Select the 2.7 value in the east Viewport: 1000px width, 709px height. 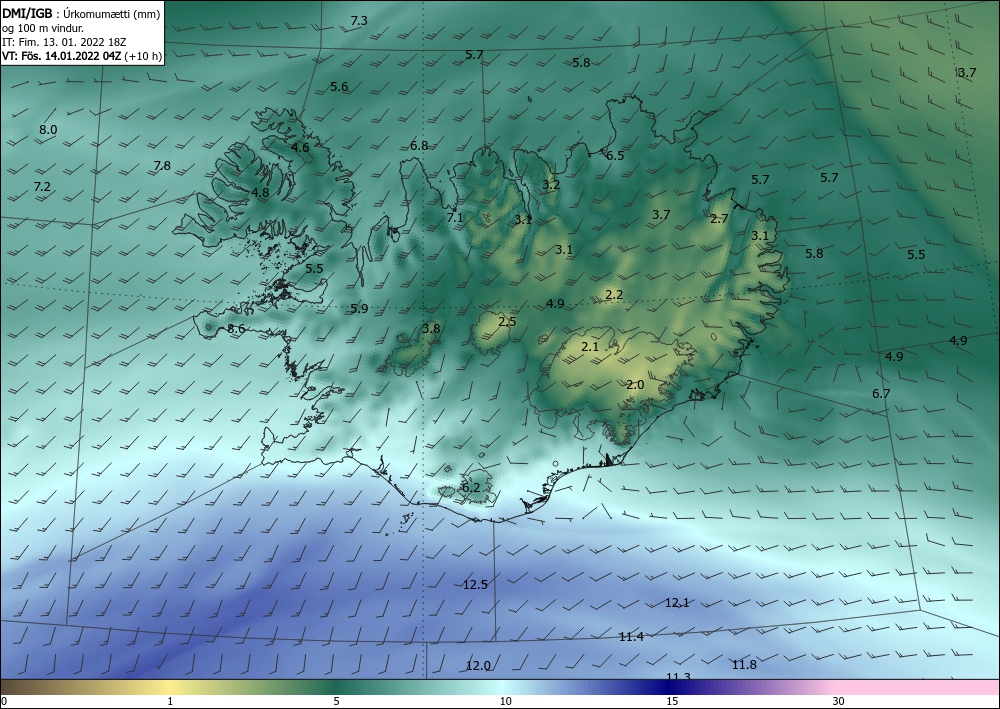719,219
